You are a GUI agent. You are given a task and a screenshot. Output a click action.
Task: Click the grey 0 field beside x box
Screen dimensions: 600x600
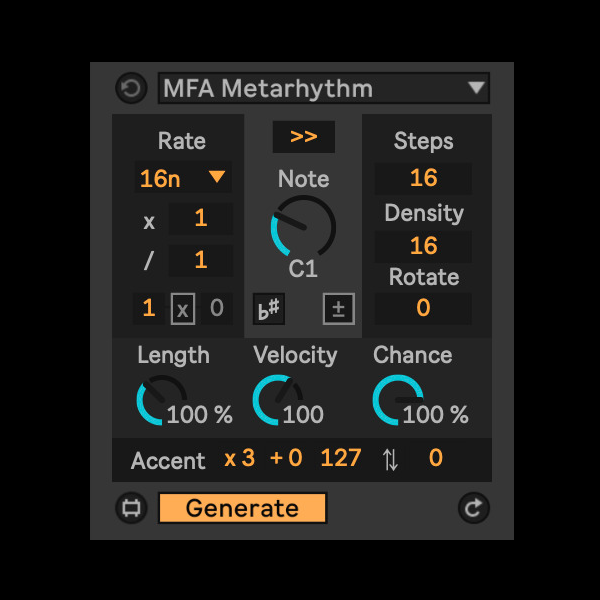click(x=217, y=308)
